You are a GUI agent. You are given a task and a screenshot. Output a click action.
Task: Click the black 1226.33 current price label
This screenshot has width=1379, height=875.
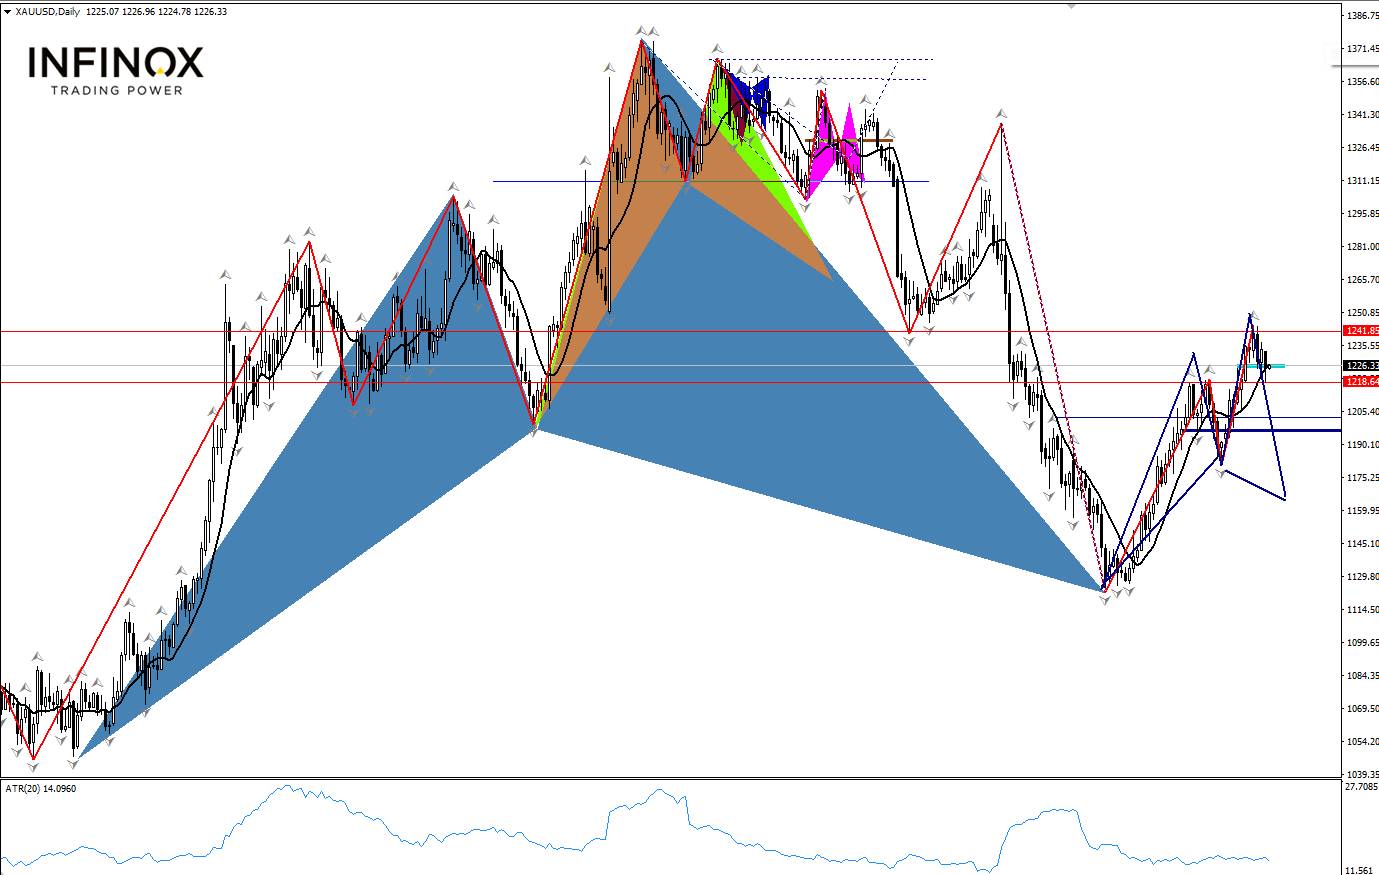click(x=1361, y=366)
